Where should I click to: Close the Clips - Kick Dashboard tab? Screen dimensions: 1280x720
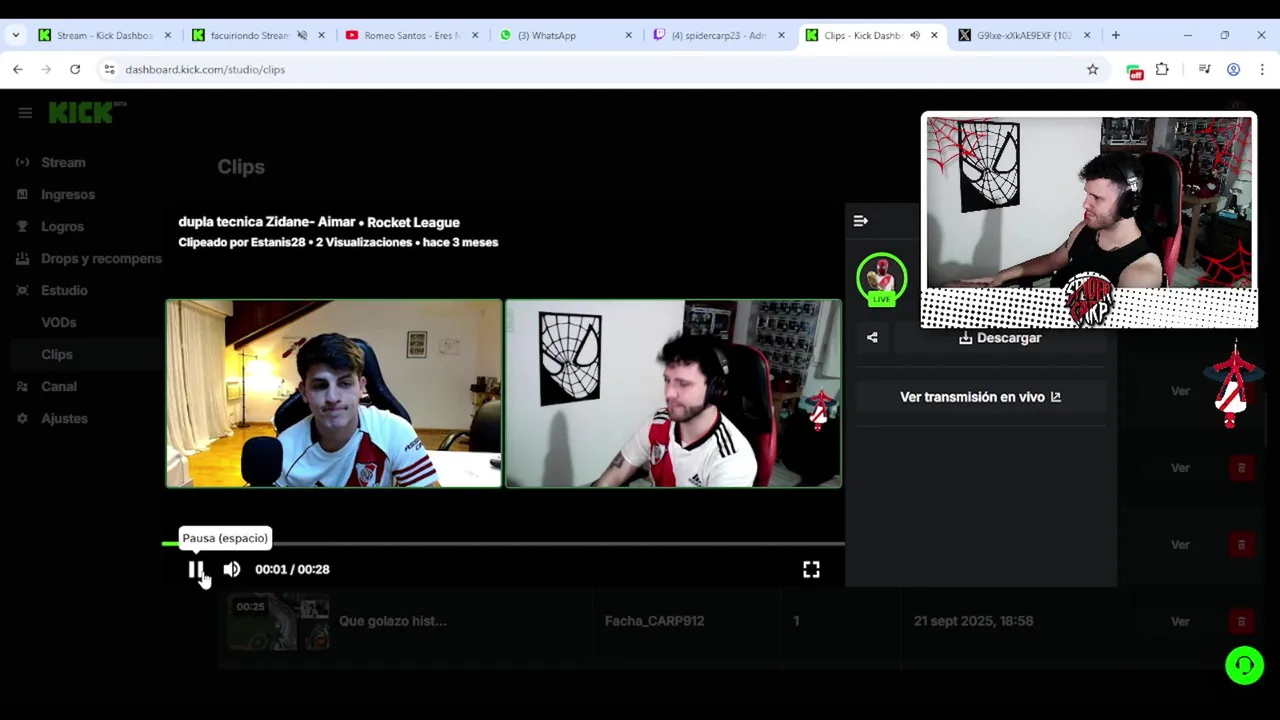[934, 35]
